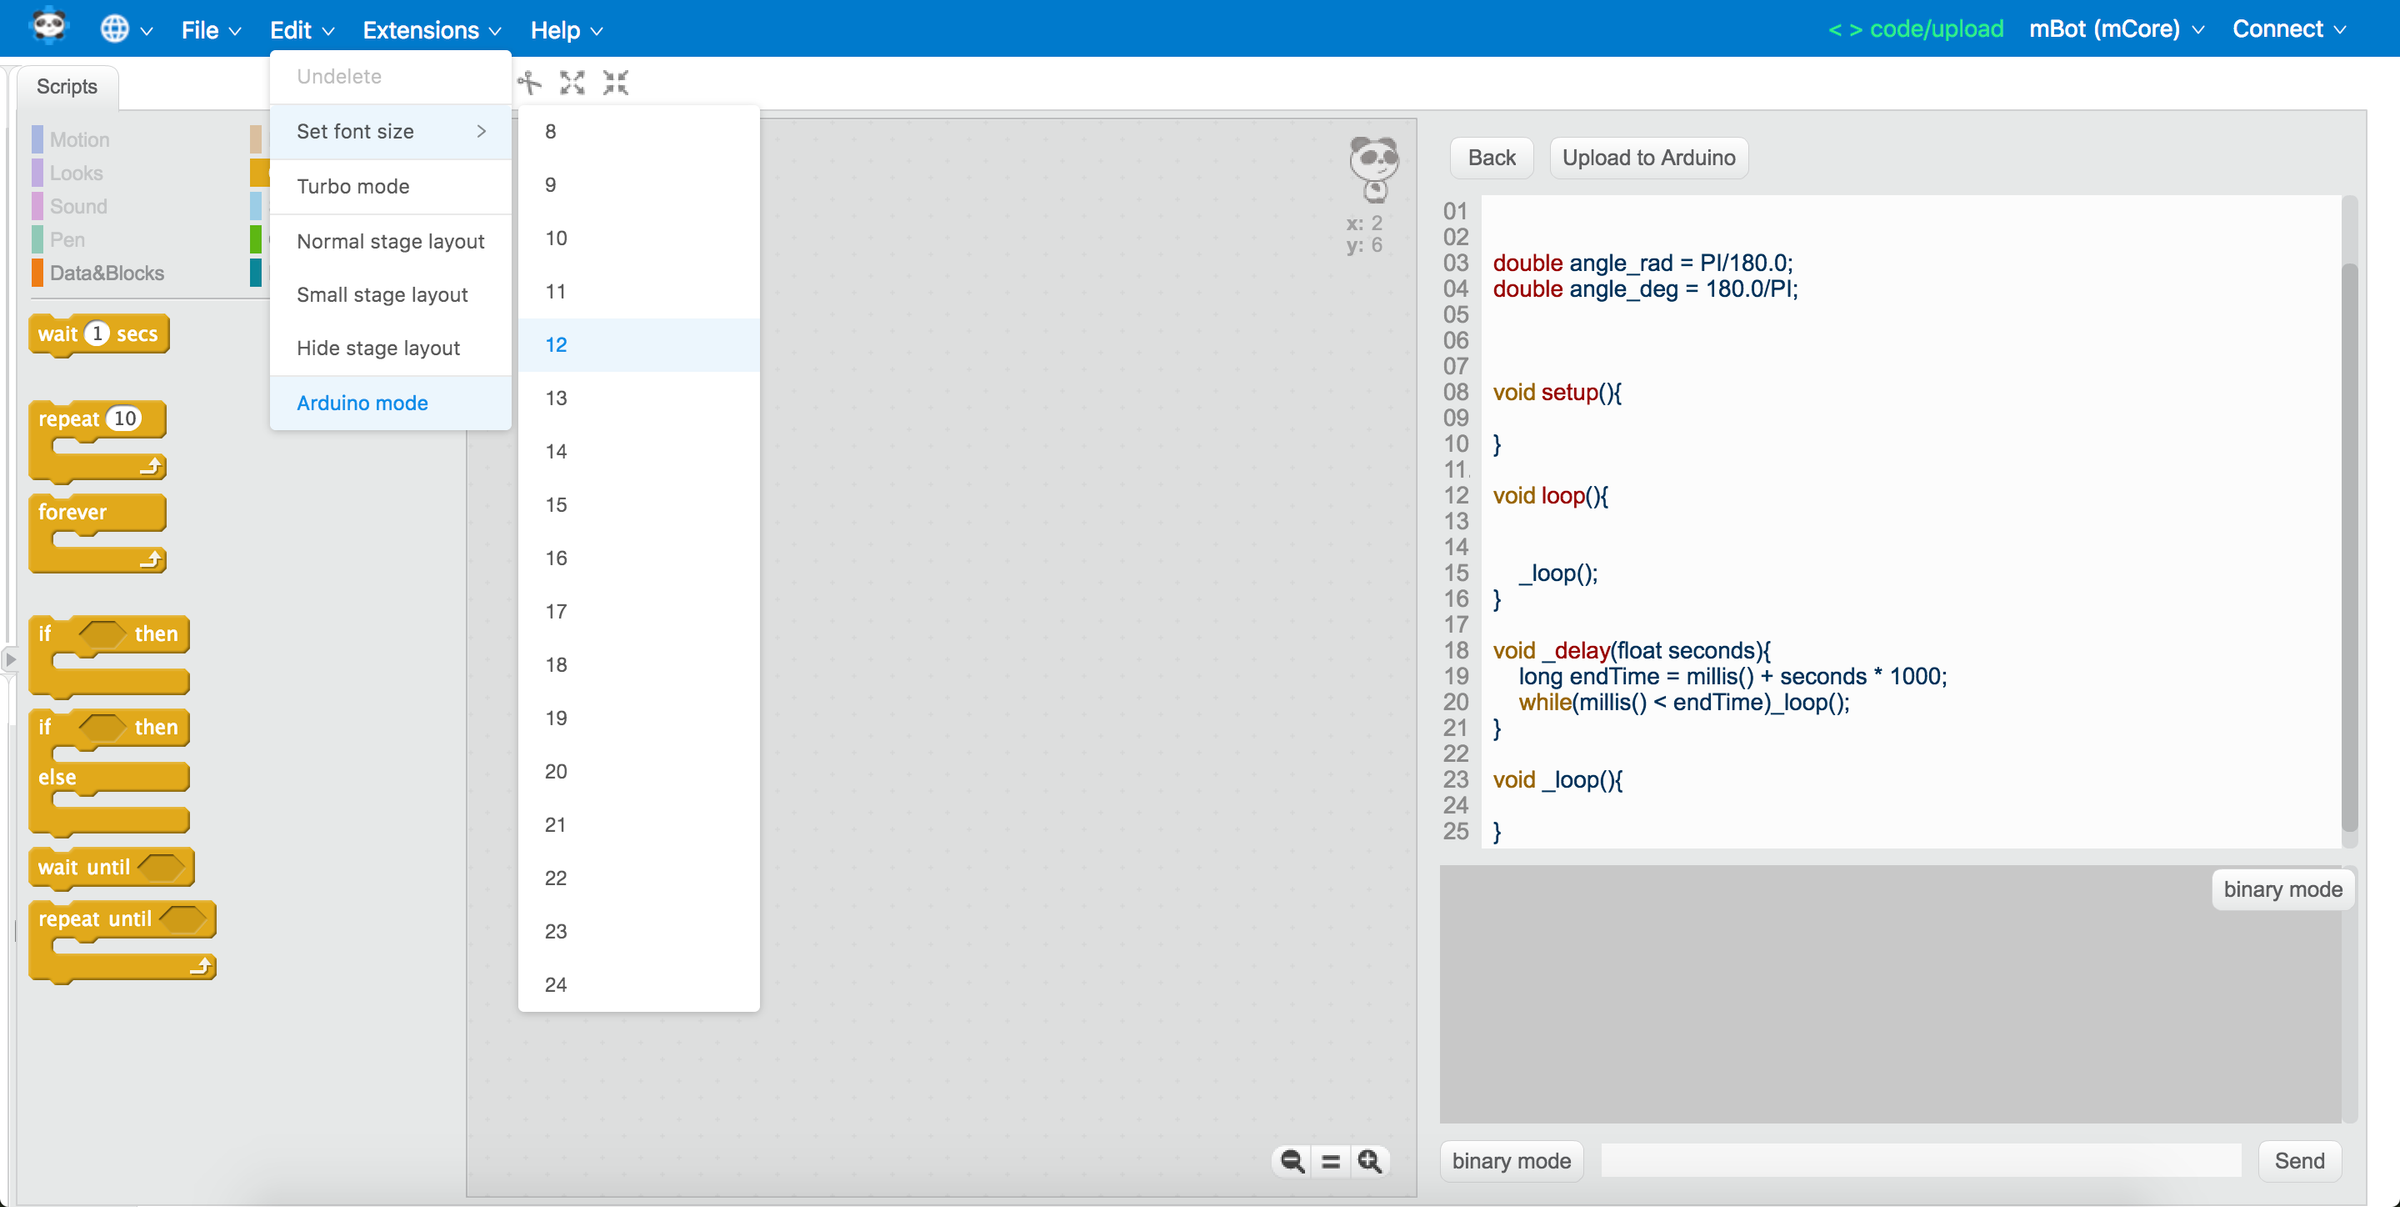
Task: Toggle binary mode in the serial monitor panel
Action: [2282, 889]
